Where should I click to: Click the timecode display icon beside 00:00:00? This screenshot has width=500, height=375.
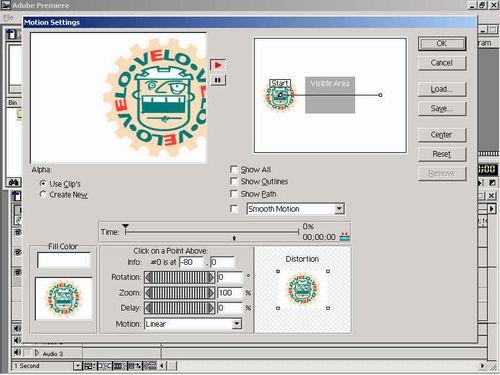(344, 236)
